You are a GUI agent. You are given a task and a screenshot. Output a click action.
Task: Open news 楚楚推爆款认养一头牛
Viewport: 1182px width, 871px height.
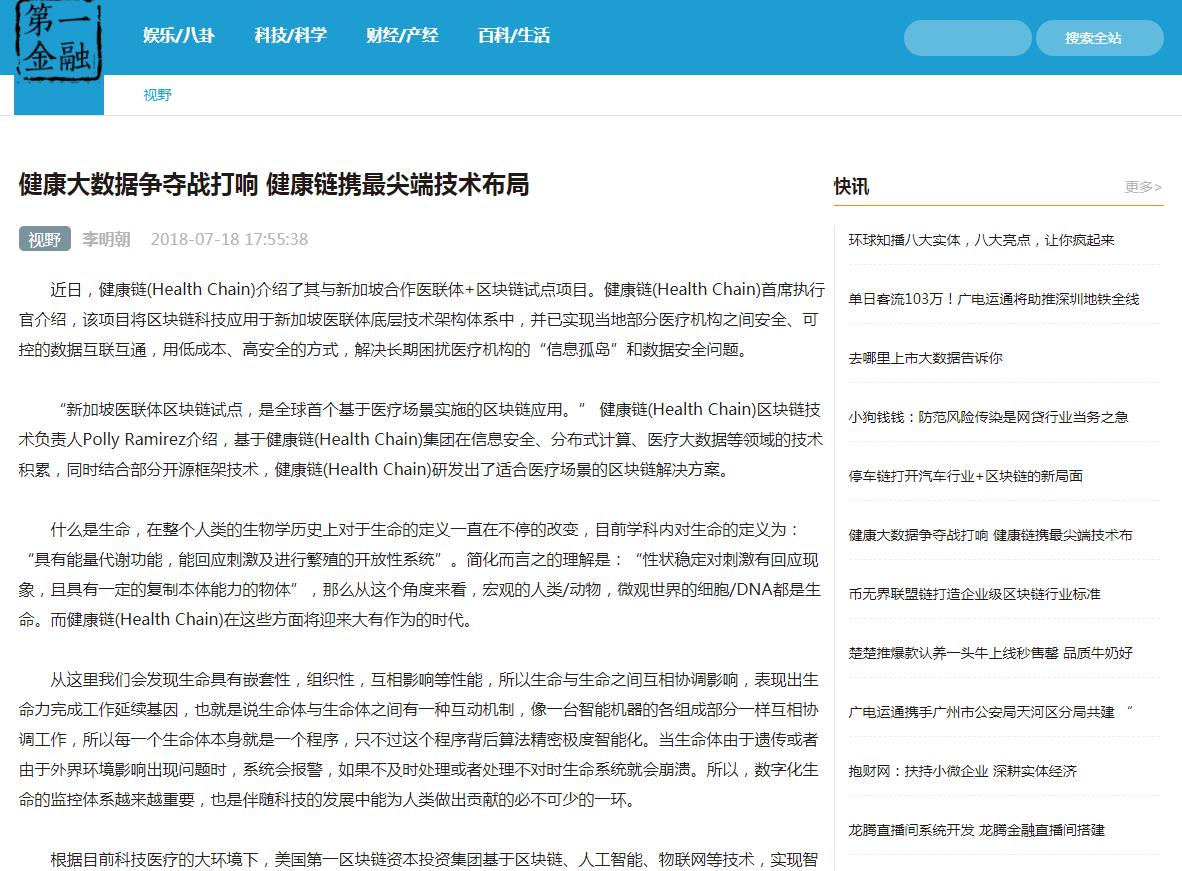(x=990, y=652)
